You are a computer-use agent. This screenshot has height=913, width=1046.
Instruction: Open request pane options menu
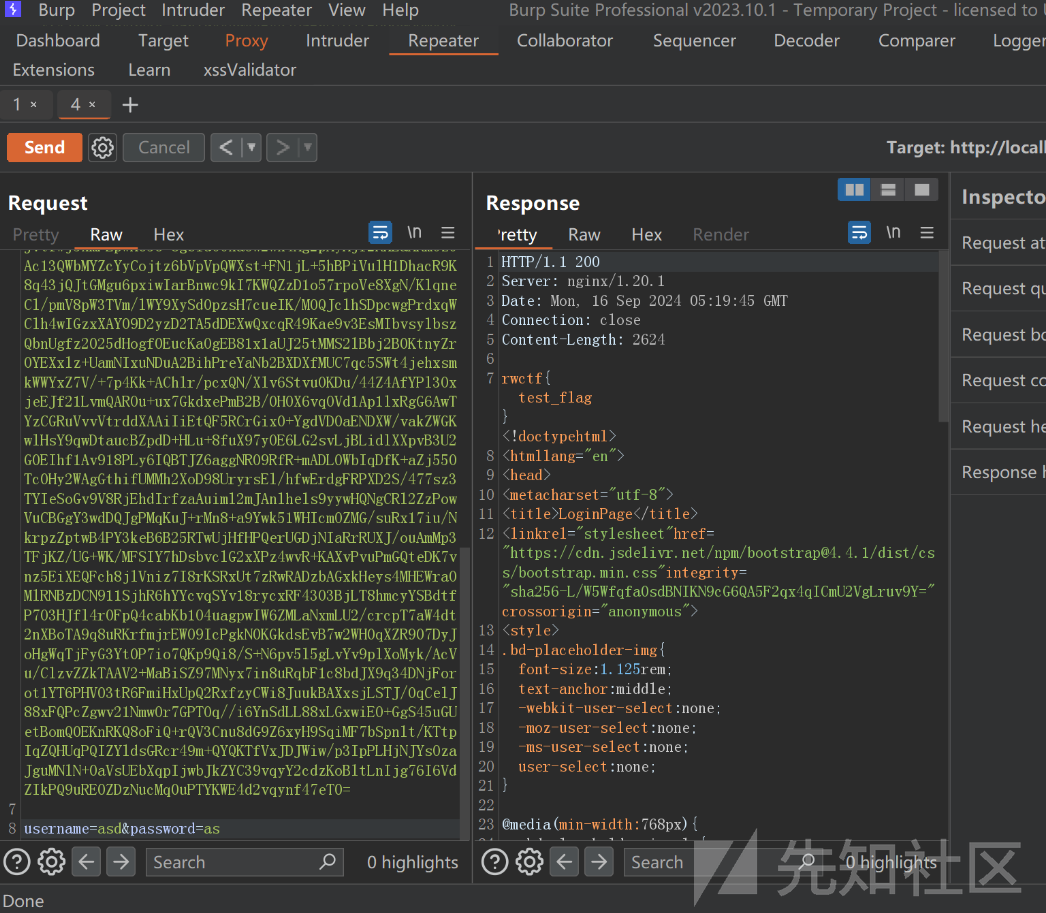(x=448, y=233)
